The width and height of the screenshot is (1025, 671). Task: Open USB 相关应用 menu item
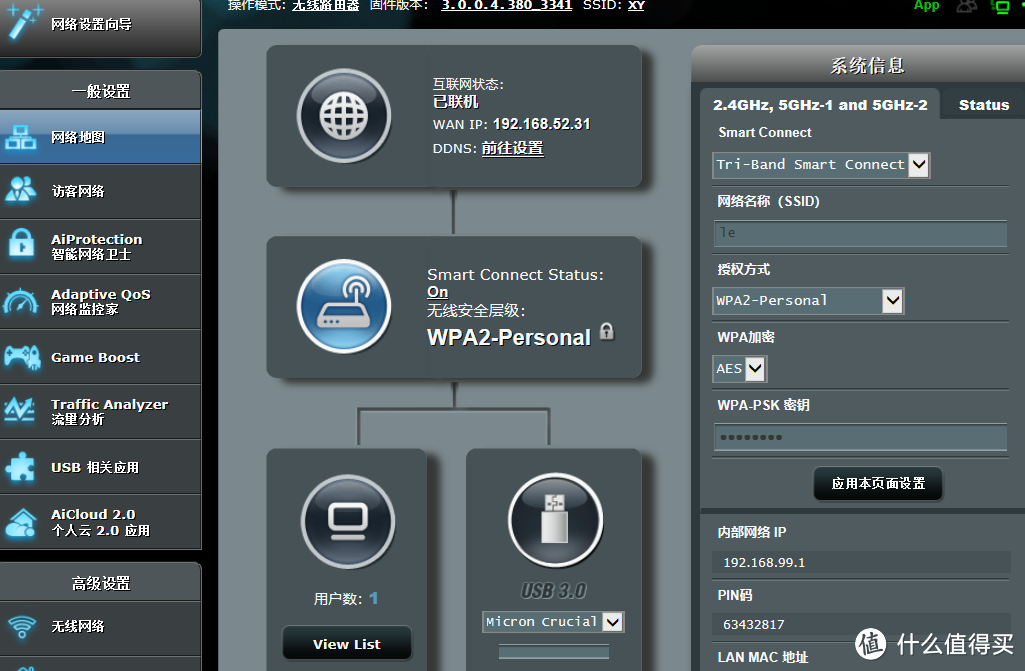click(x=101, y=467)
